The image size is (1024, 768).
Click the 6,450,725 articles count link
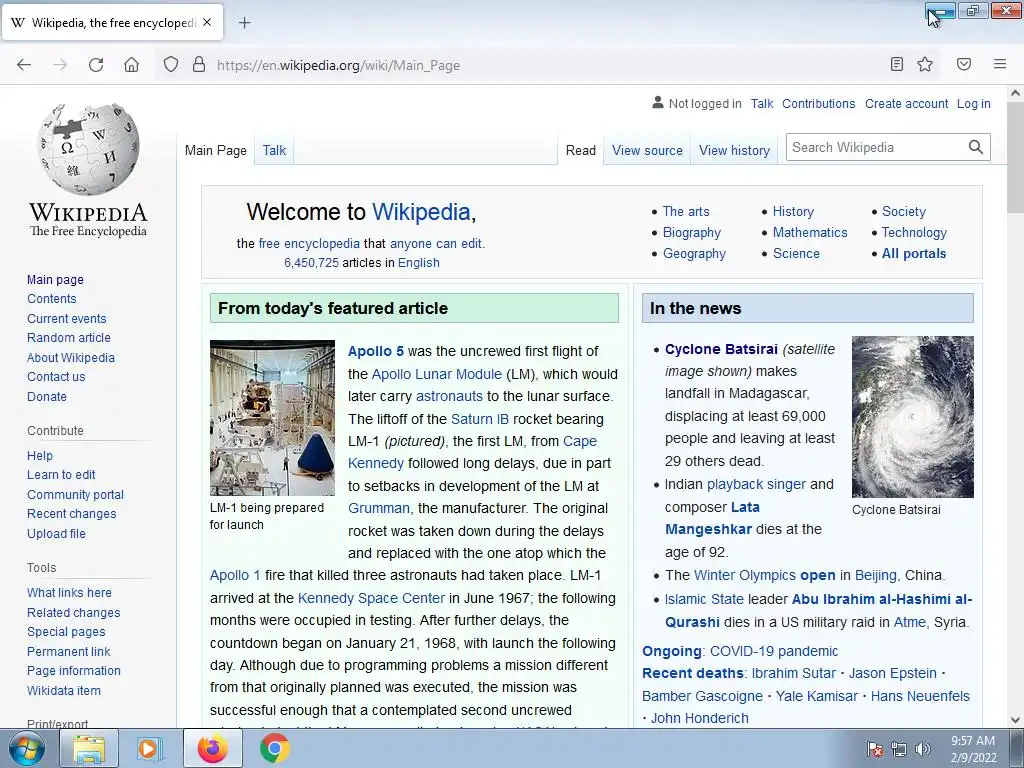click(x=311, y=263)
